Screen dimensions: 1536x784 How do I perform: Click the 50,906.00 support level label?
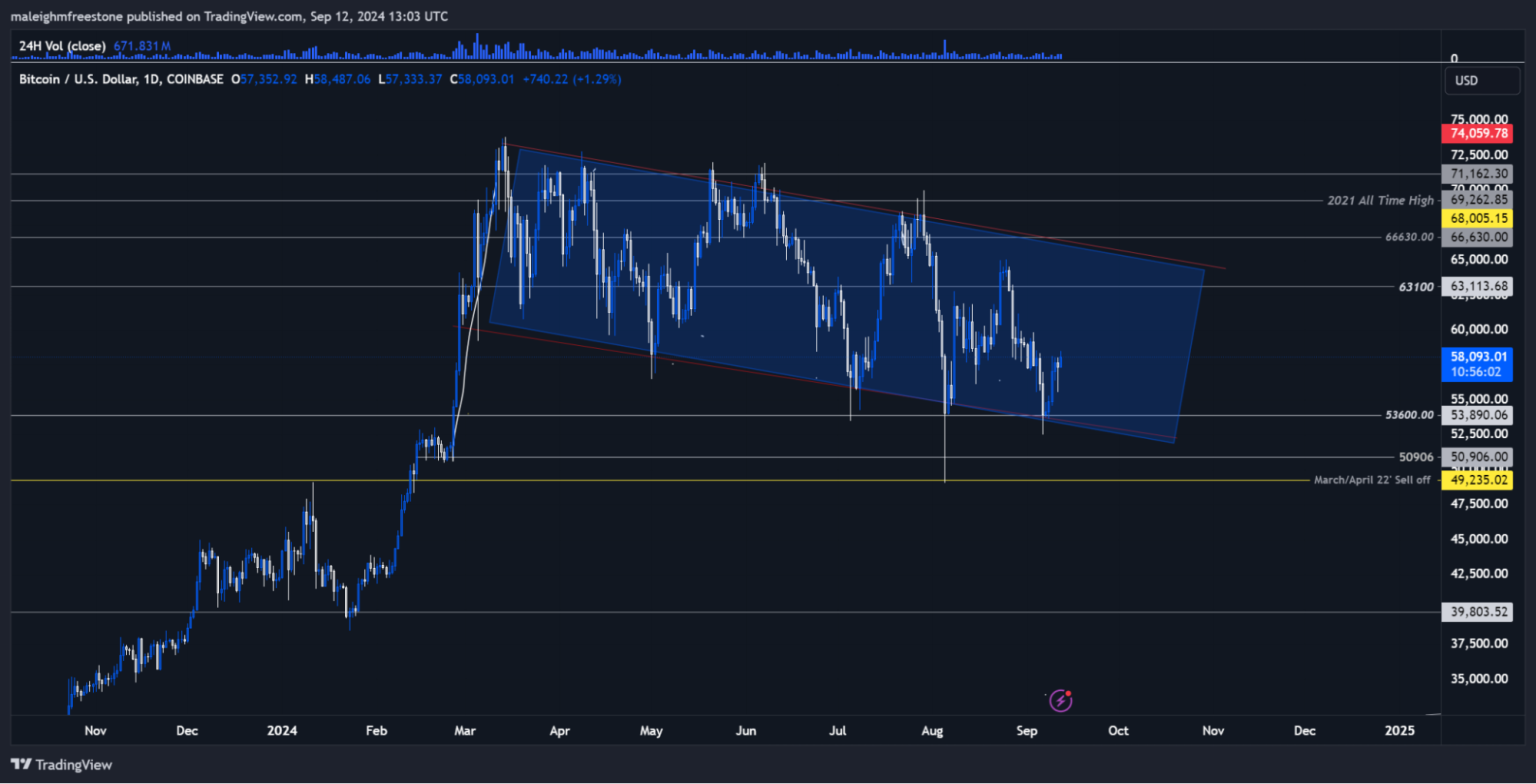click(1478, 457)
